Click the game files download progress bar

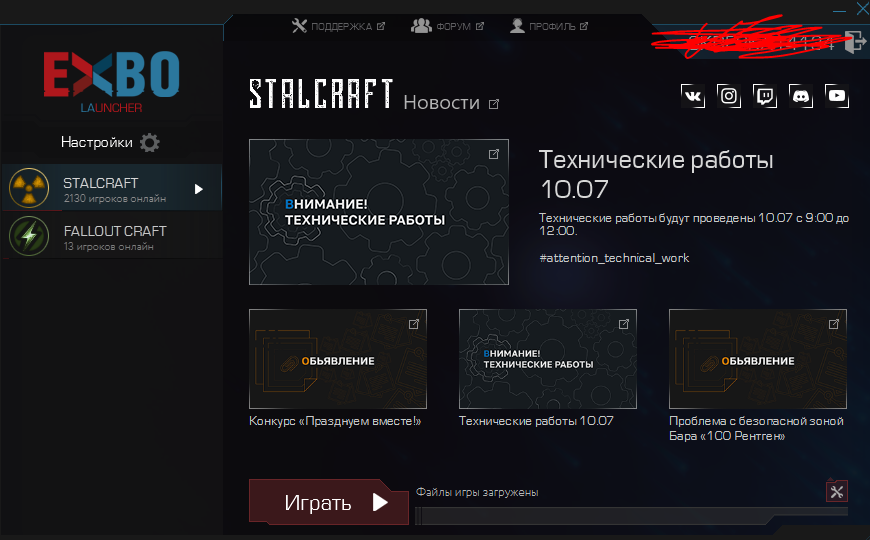631,516
